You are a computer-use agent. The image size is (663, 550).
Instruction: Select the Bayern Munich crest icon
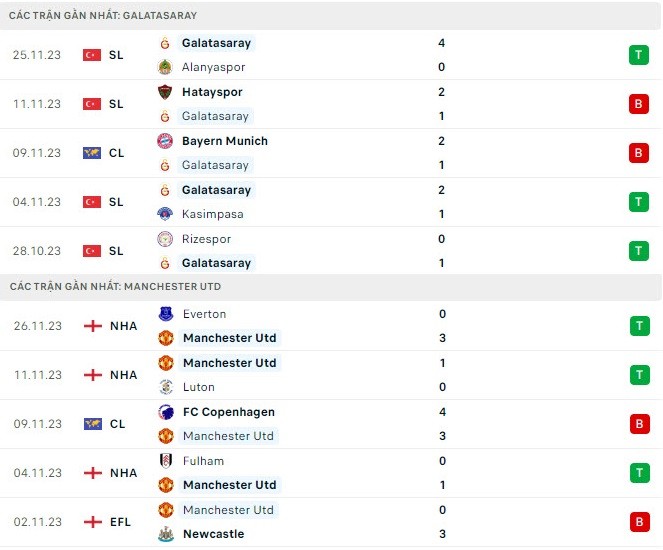pos(166,141)
